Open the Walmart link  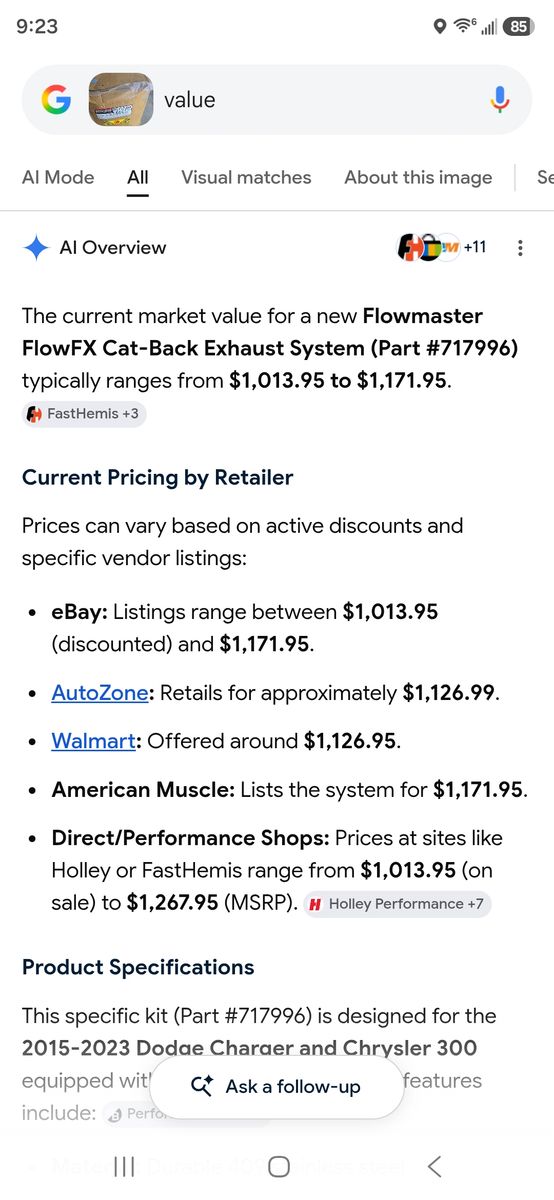[93, 741]
